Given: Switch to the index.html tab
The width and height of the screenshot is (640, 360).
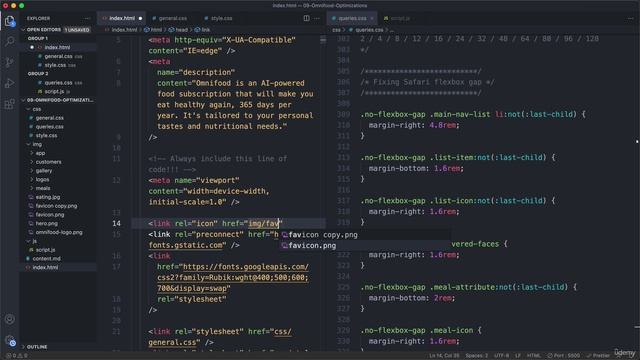Looking at the screenshot, I should point(122,18).
